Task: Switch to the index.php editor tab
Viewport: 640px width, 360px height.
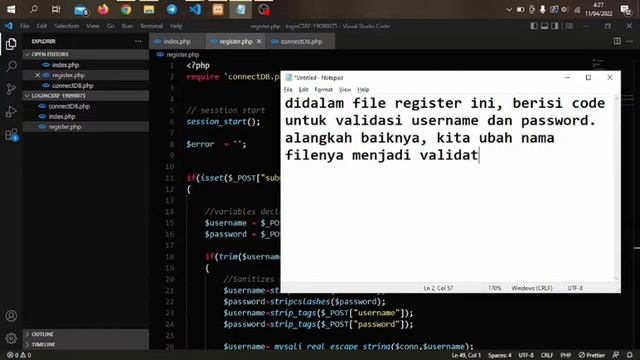Action: 177,42
